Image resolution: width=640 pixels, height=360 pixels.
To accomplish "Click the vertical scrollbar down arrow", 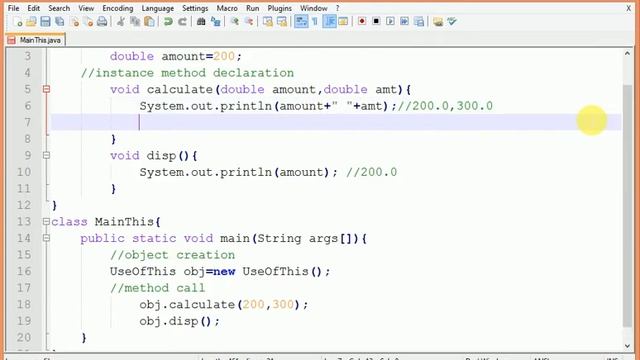I will (628, 346).
